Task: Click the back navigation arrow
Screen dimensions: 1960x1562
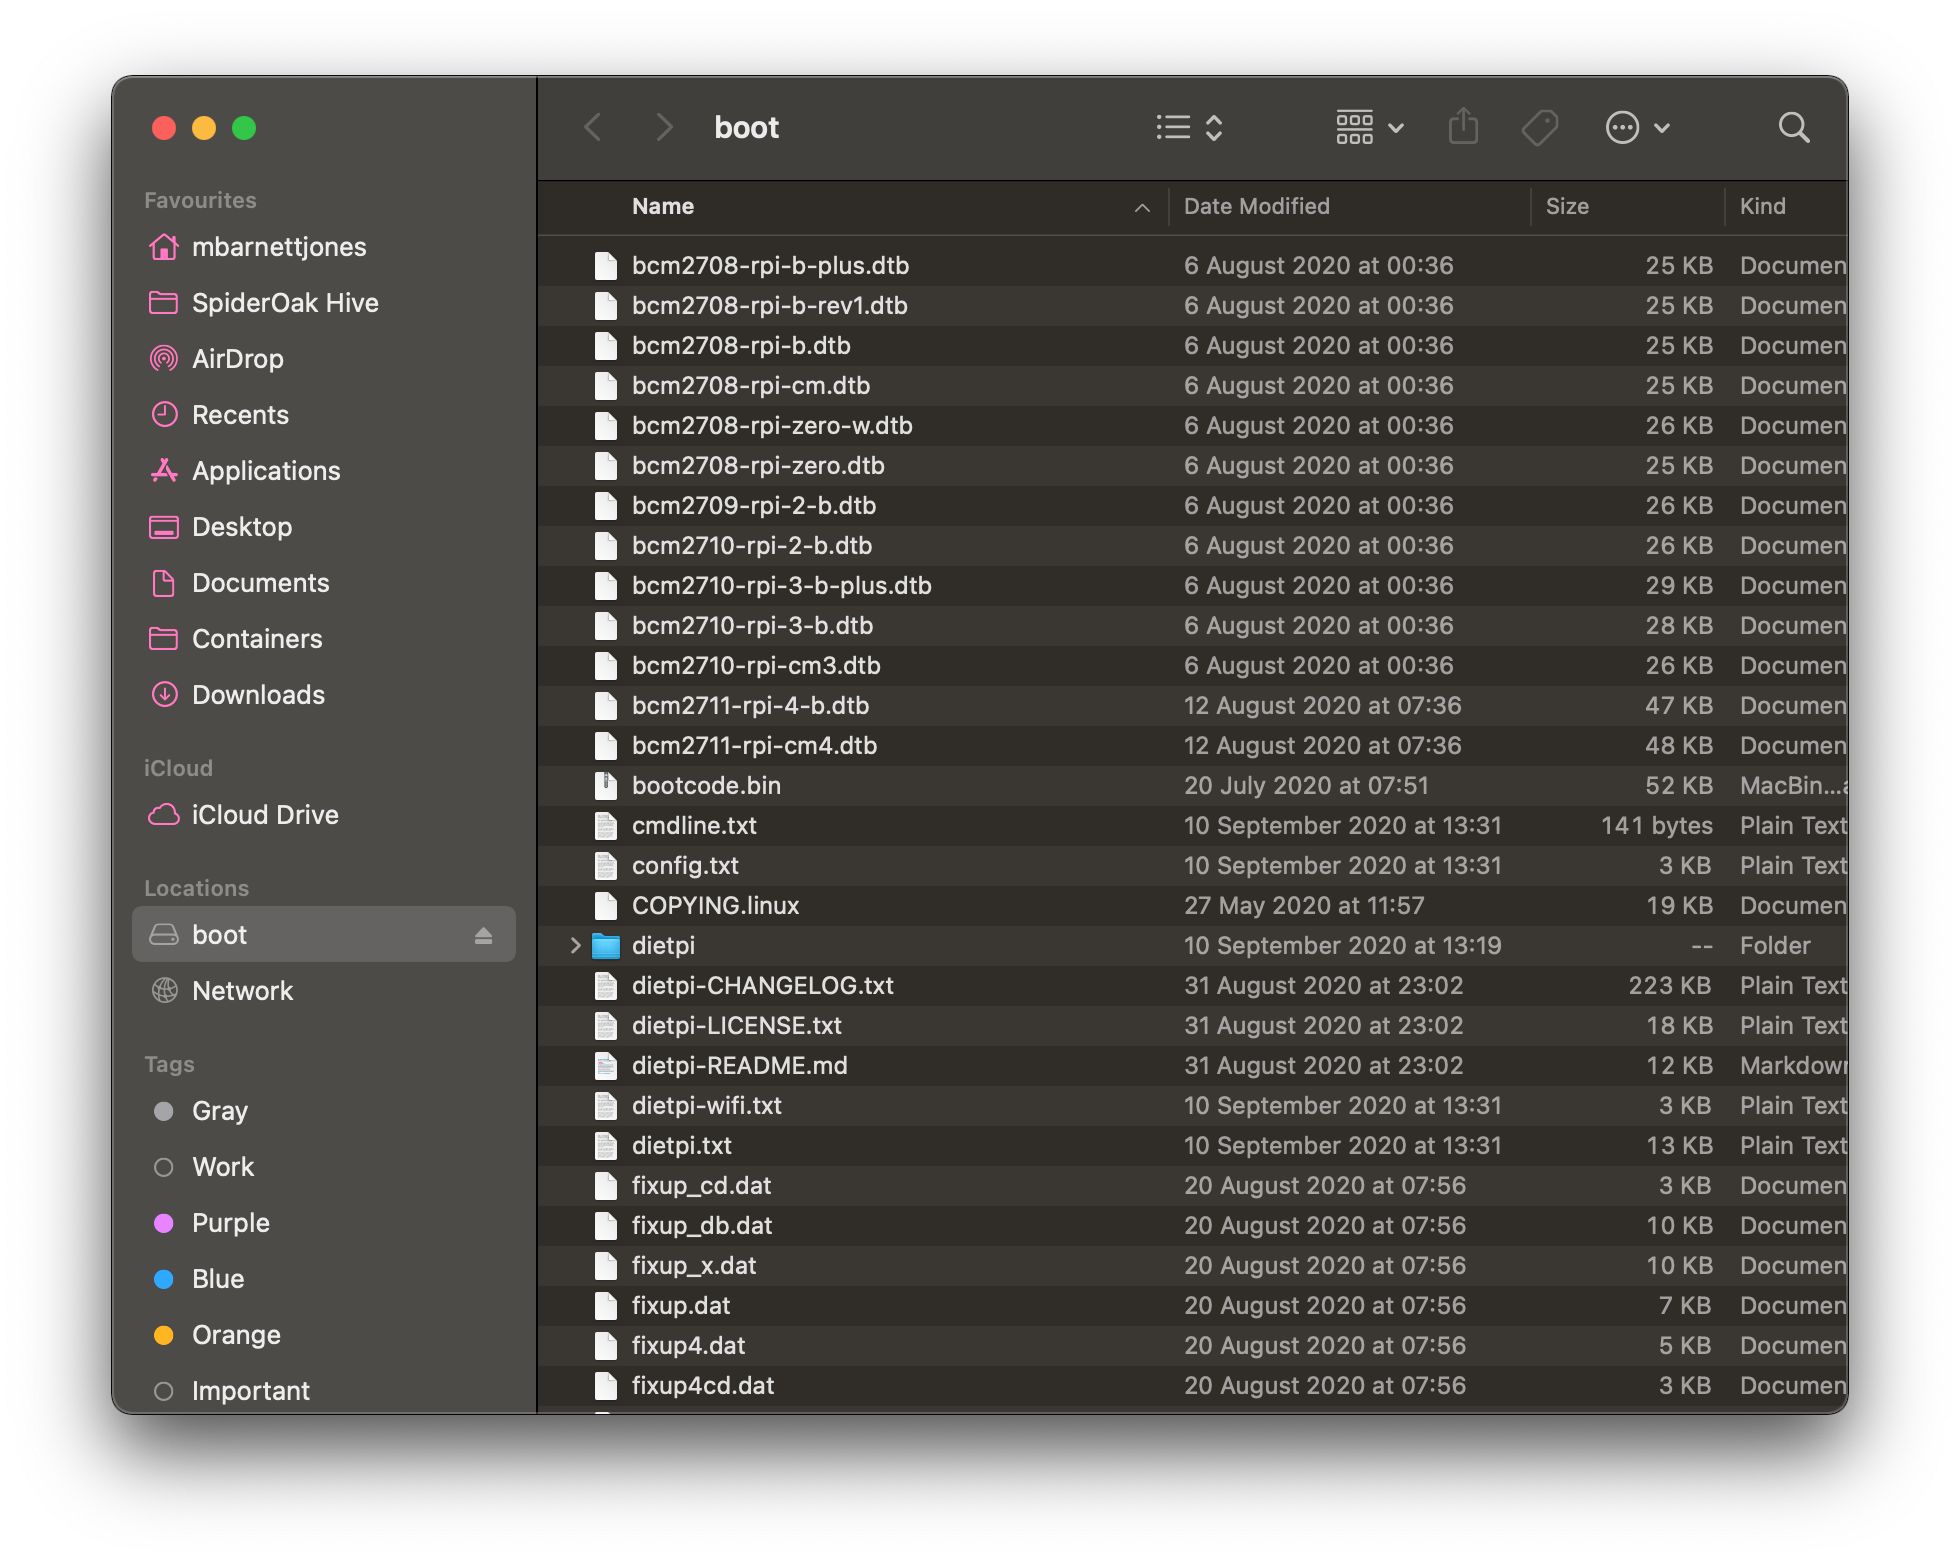Action: click(x=594, y=127)
